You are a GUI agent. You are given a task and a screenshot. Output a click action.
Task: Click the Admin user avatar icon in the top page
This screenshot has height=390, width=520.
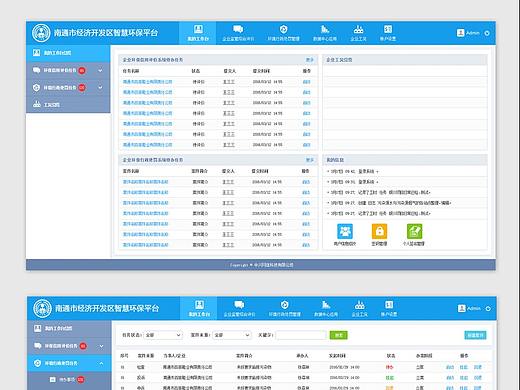tap(460, 33)
